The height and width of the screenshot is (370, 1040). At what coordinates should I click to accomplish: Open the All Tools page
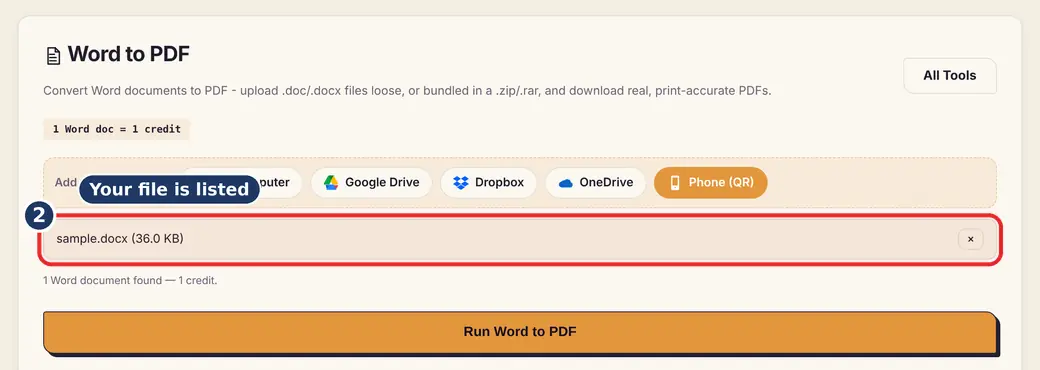point(949,76)
